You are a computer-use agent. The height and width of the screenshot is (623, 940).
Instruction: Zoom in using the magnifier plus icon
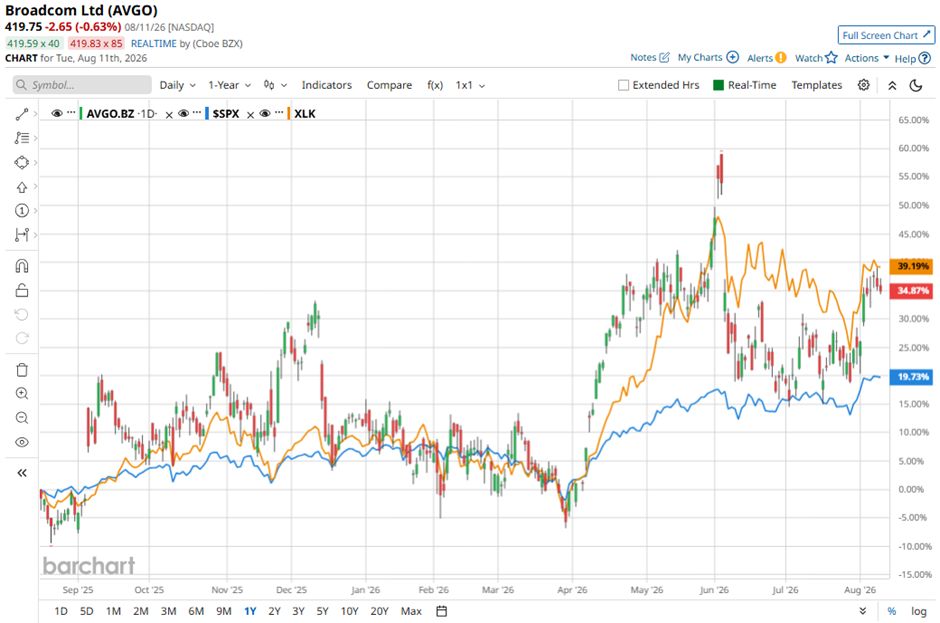[22, 393]
